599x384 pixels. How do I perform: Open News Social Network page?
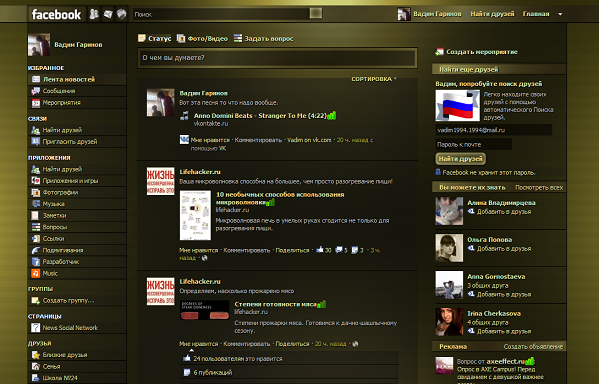pyautogui.click(x=77, y=328)
